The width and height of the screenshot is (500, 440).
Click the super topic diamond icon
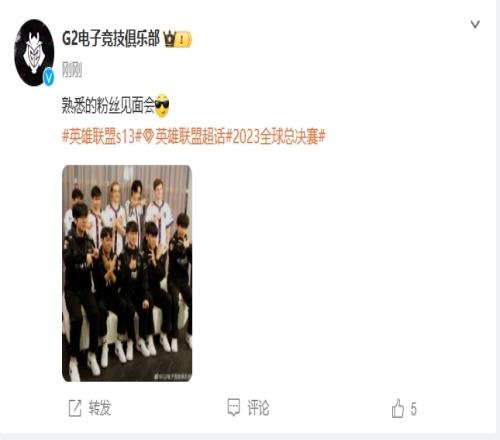pos(149,137)
